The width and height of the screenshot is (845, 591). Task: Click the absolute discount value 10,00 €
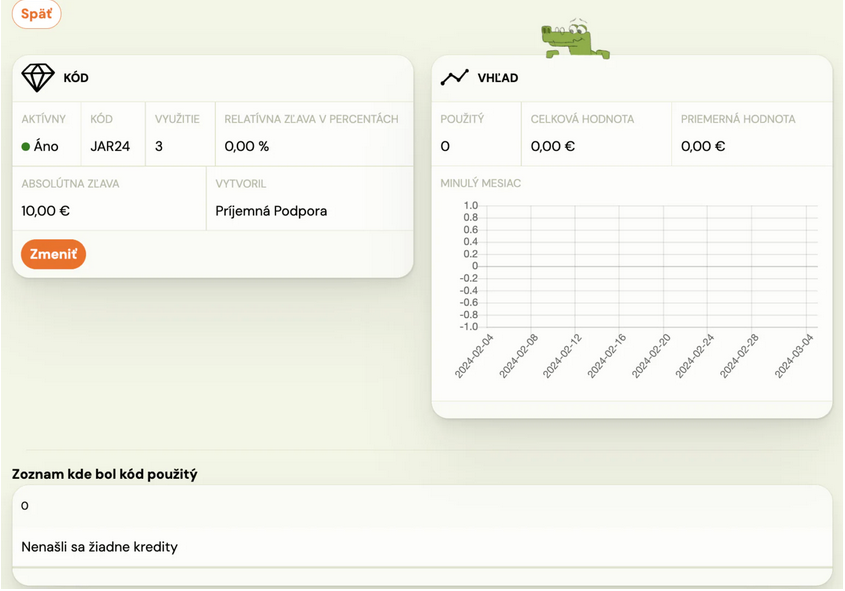click(x=45, y=211)
